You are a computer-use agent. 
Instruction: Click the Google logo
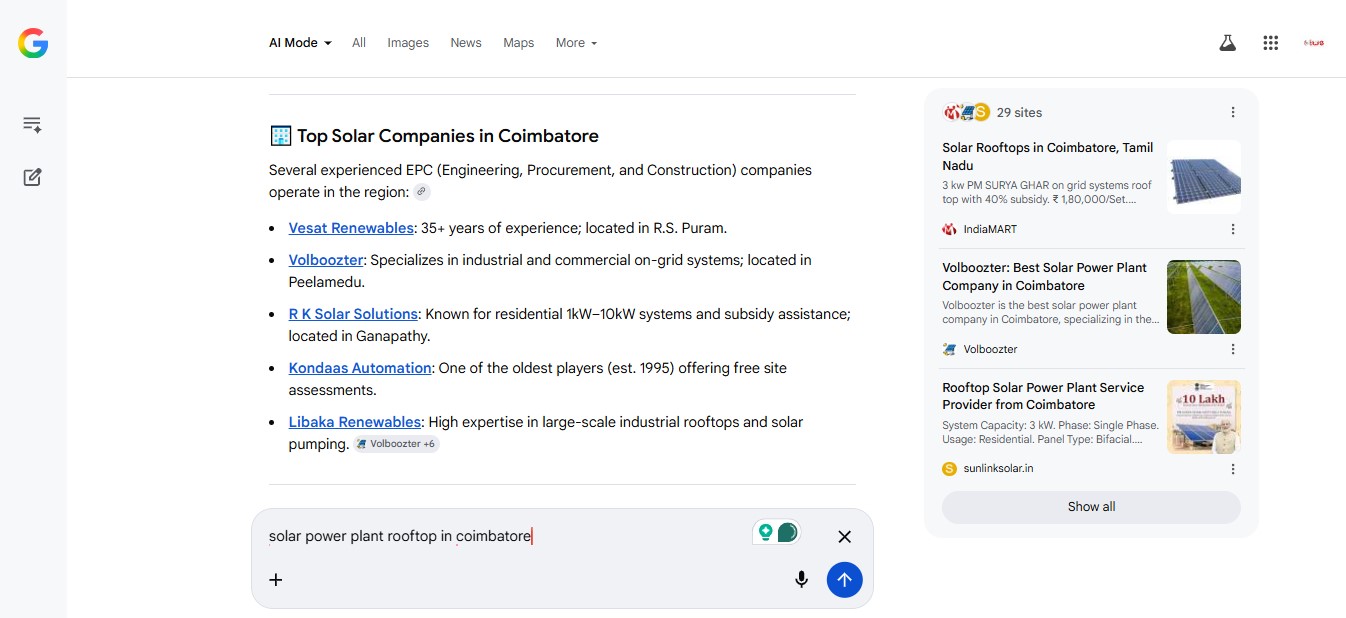coord(33,43)
